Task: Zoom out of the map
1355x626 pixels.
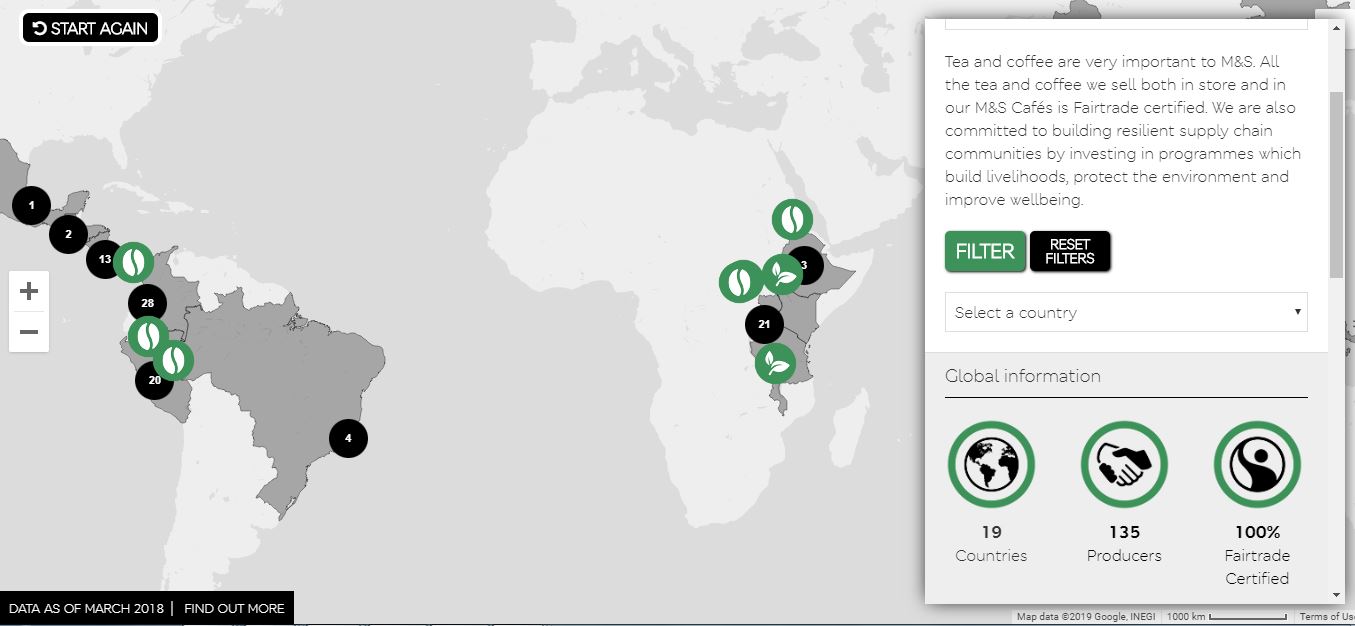Action: pyautogui.click(x=29, y=332)
